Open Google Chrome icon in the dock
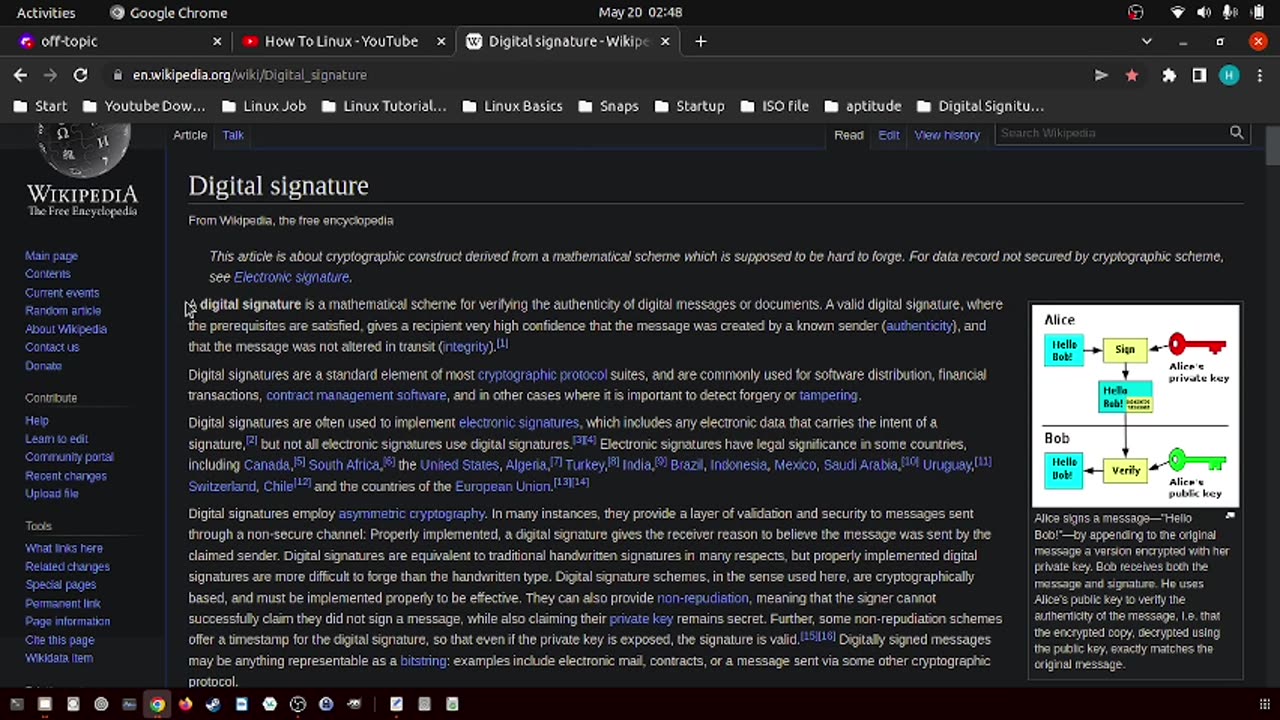 point(157,704)
